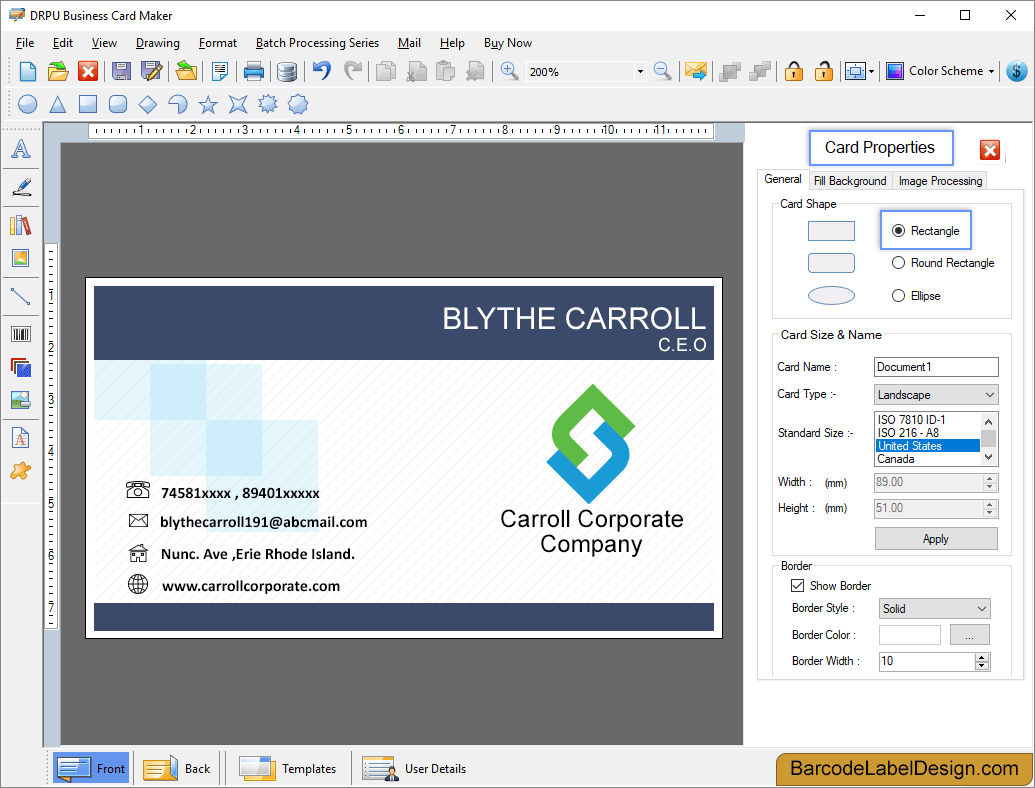
Task: Open the Templates button
Action: click(x=288, y=768)
